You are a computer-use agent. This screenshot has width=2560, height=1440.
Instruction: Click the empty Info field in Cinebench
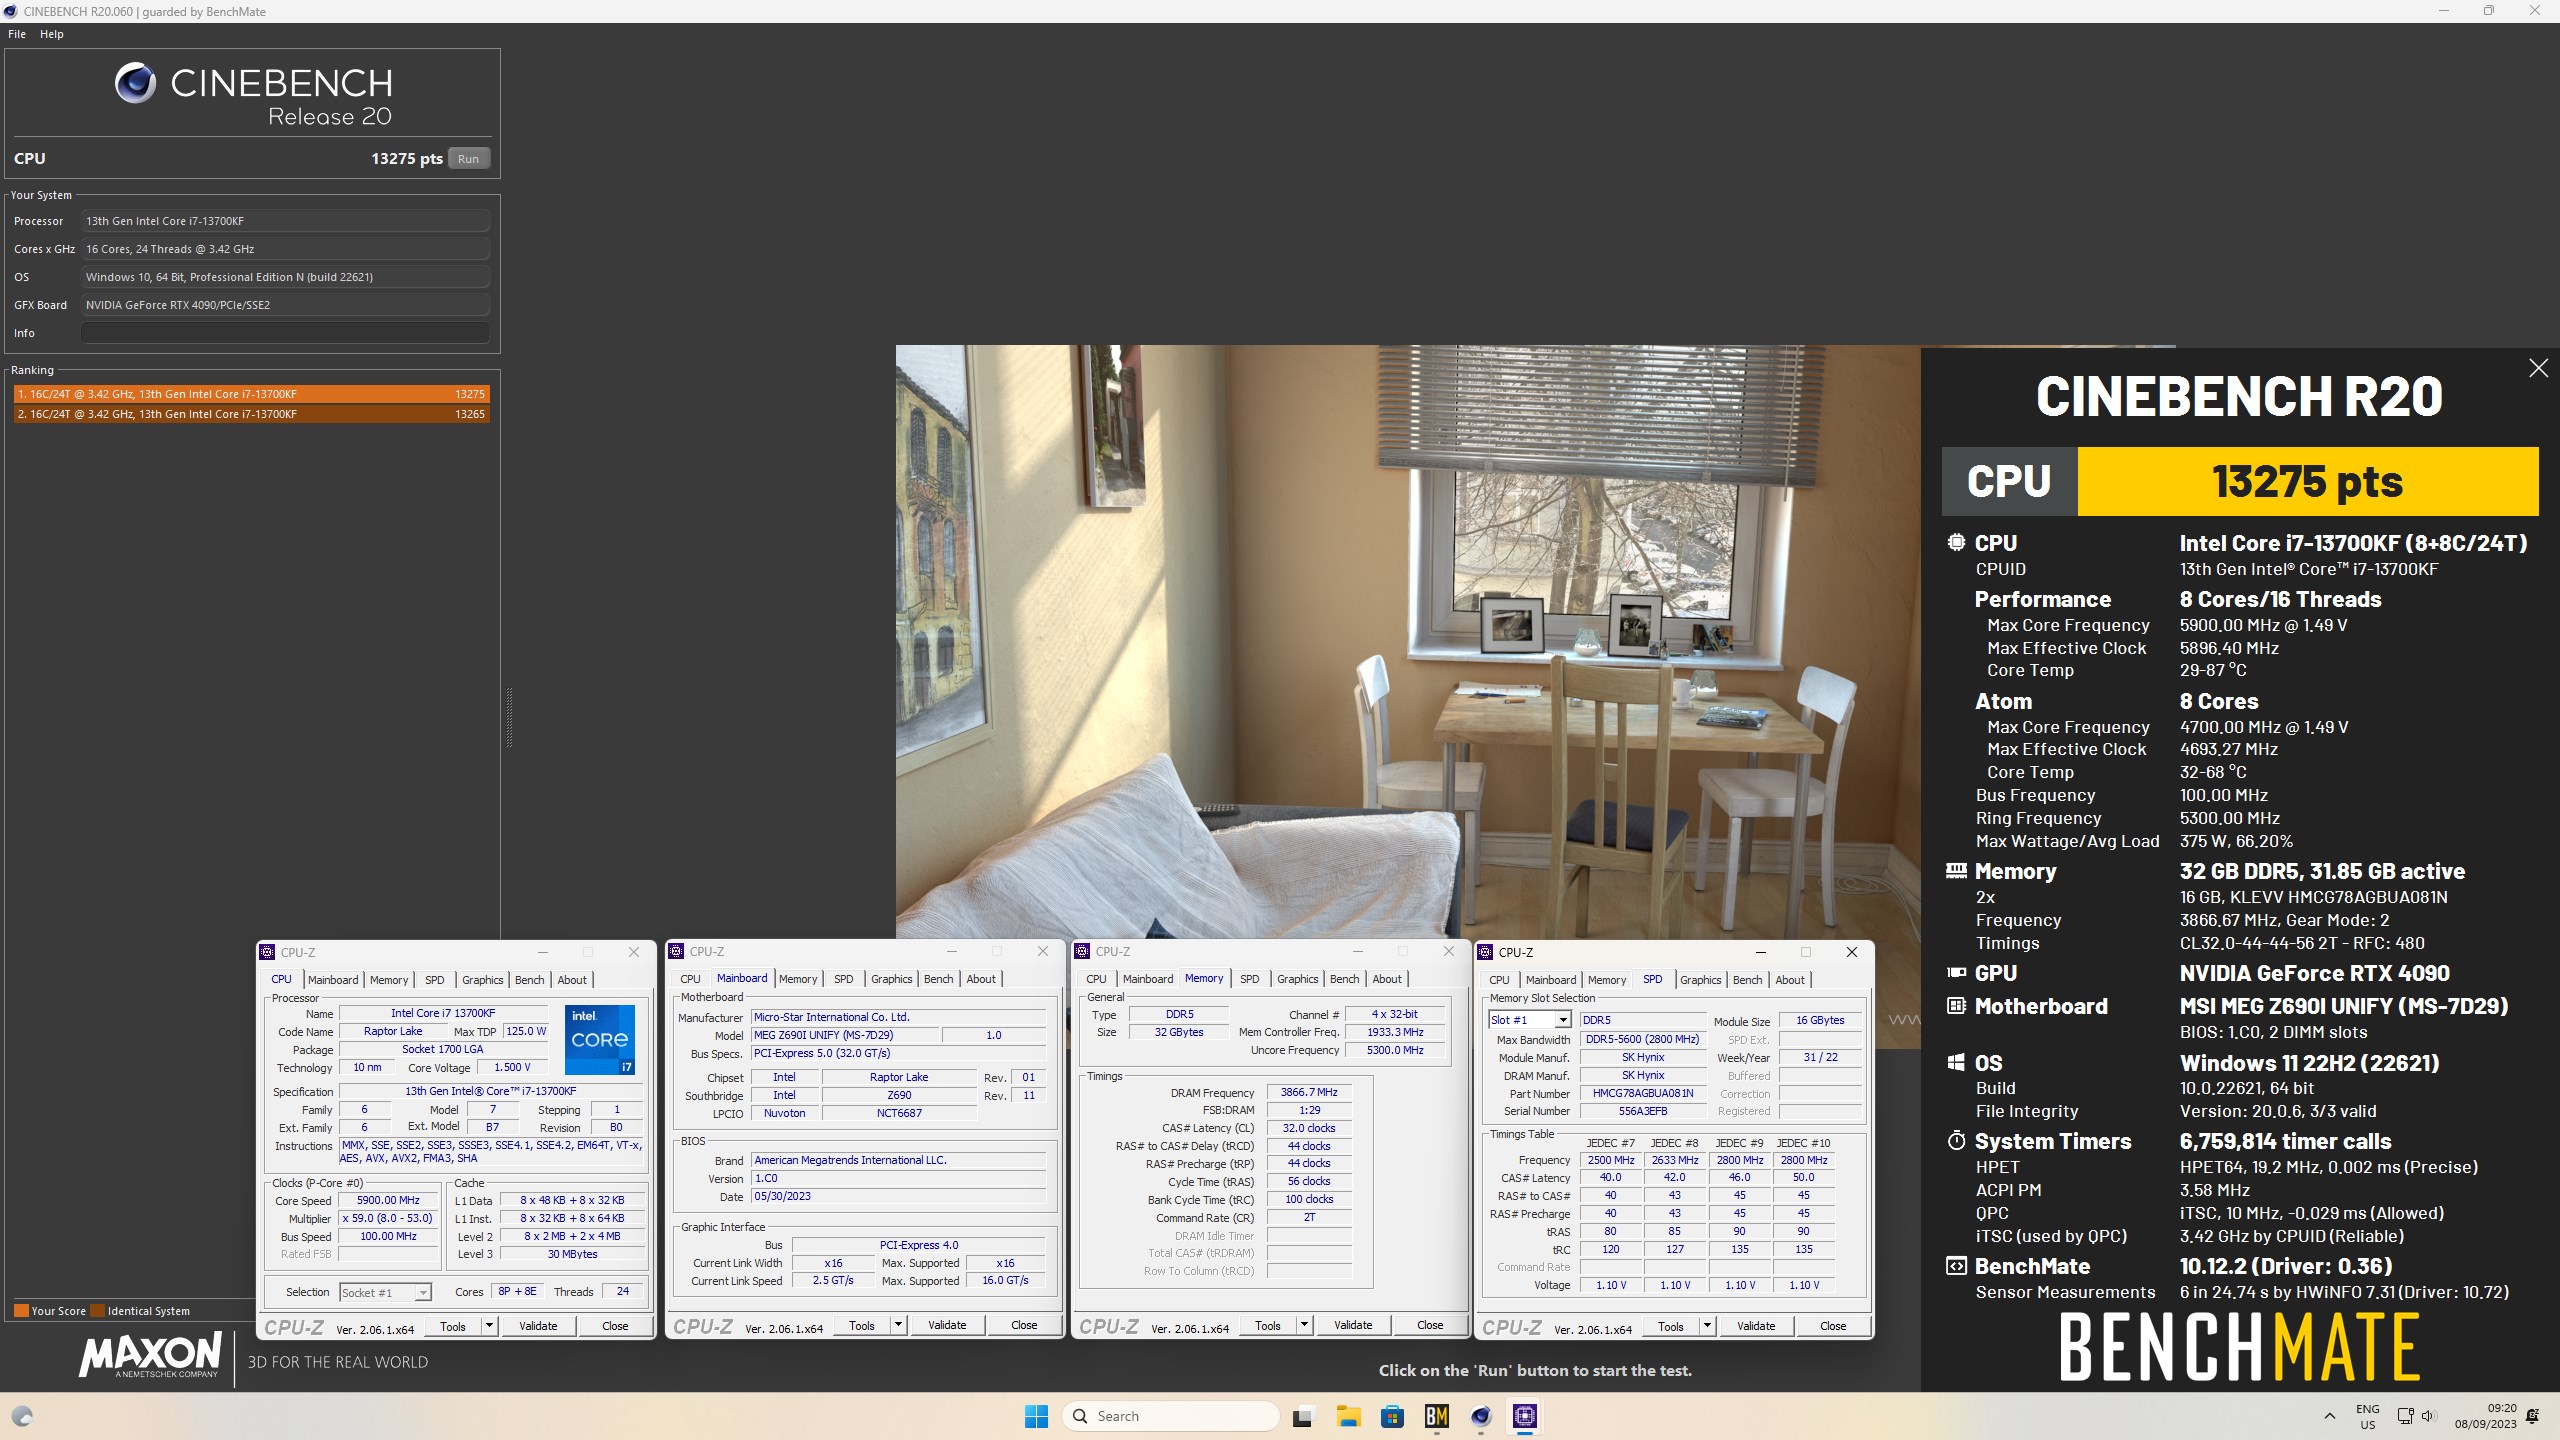(285, 333)
